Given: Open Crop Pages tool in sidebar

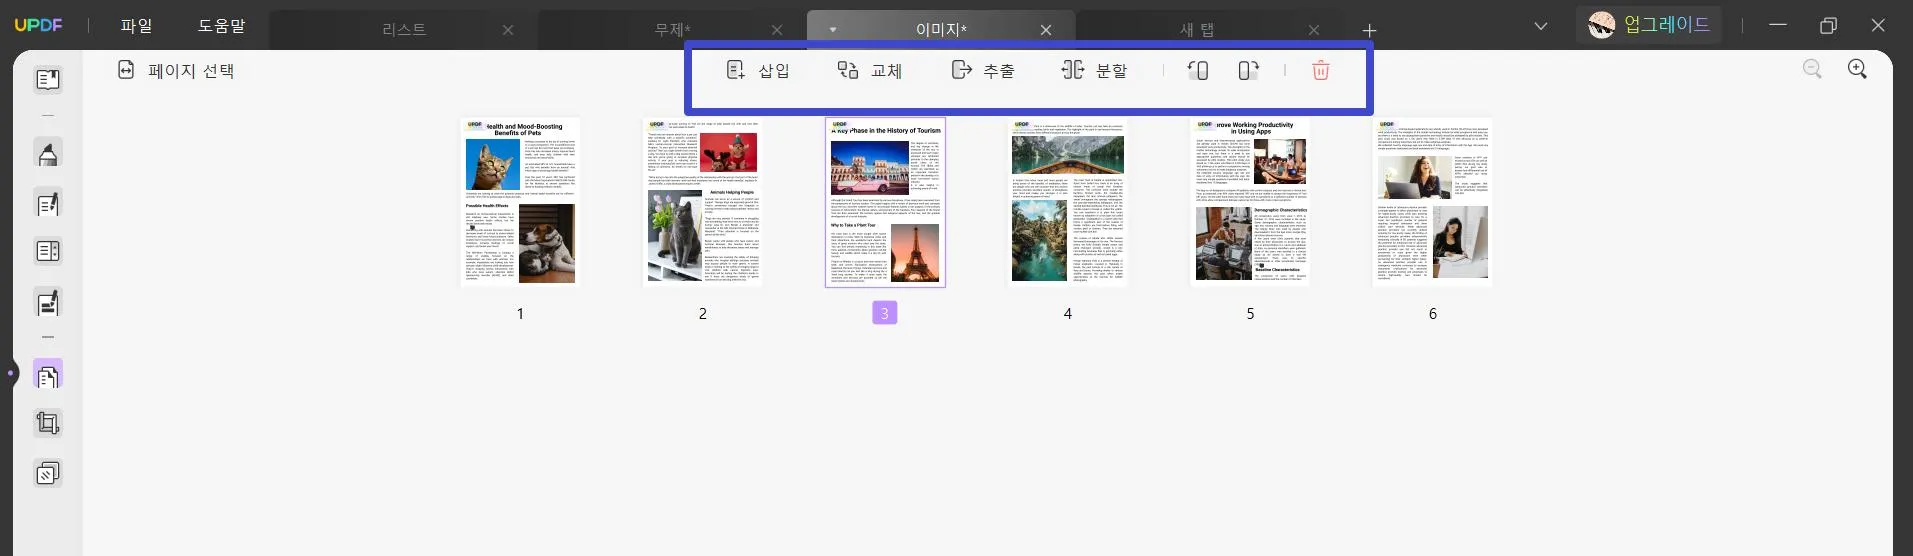Looking at the screenshot, I should (x=47, y=423).
